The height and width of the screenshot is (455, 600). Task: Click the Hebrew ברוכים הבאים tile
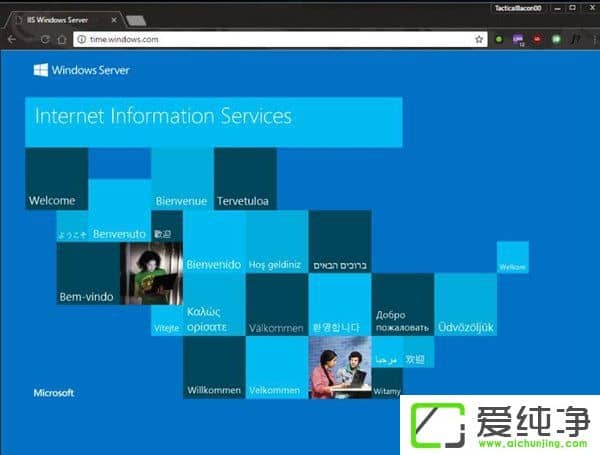pyautogui.click(x=340, y=242)
